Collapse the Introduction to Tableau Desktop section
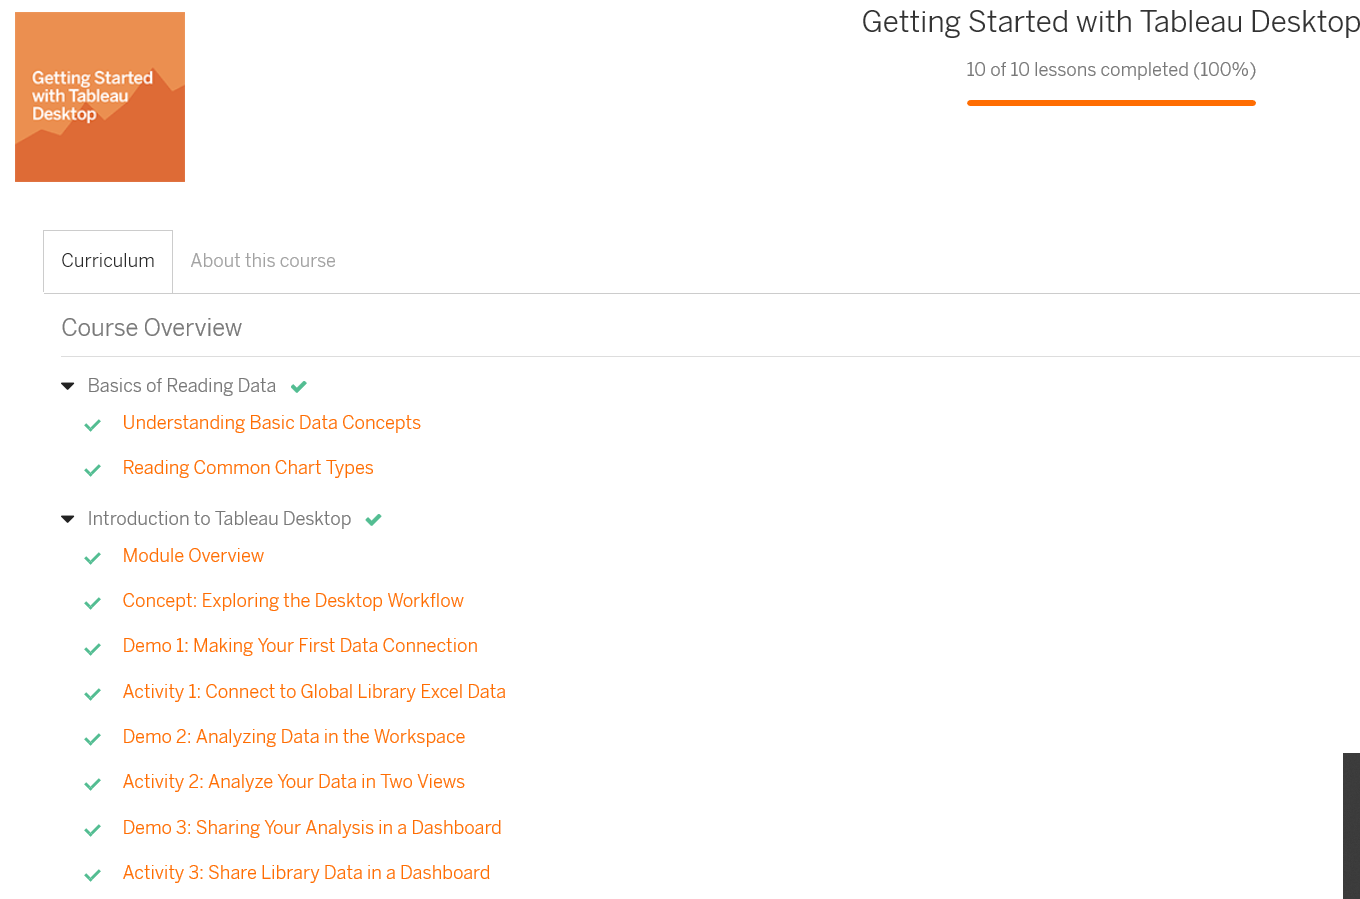The image size is (1360, 899). point(67,518)
